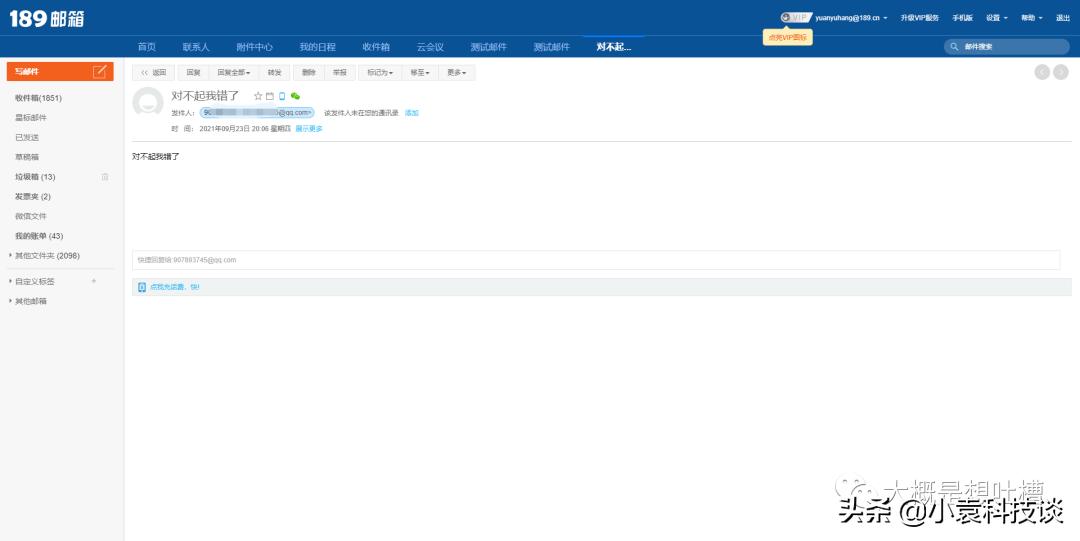
Task: Click the 展示更多 show-more link
Action: click(x=309, y=129)
